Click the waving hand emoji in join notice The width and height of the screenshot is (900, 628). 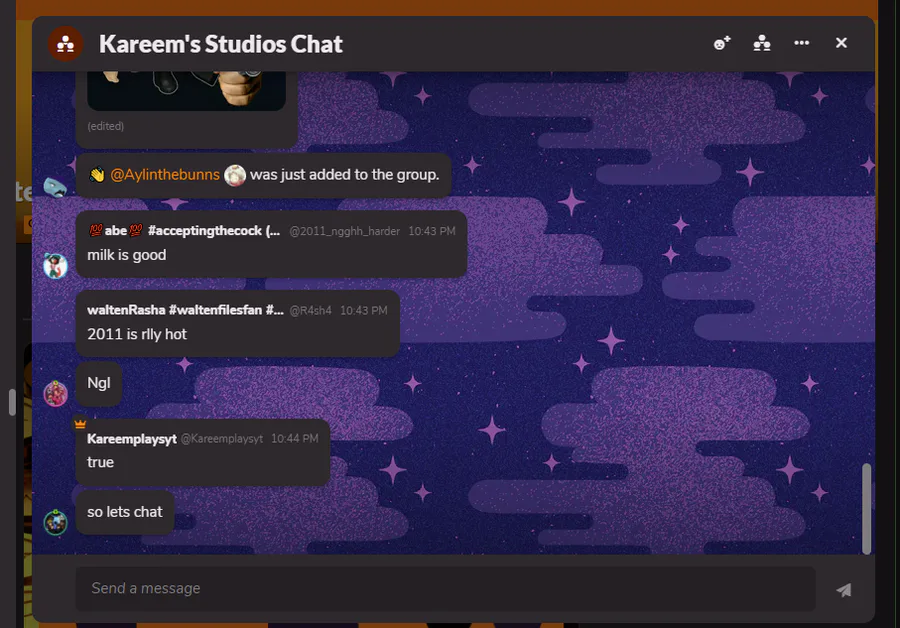coord(97,175)
